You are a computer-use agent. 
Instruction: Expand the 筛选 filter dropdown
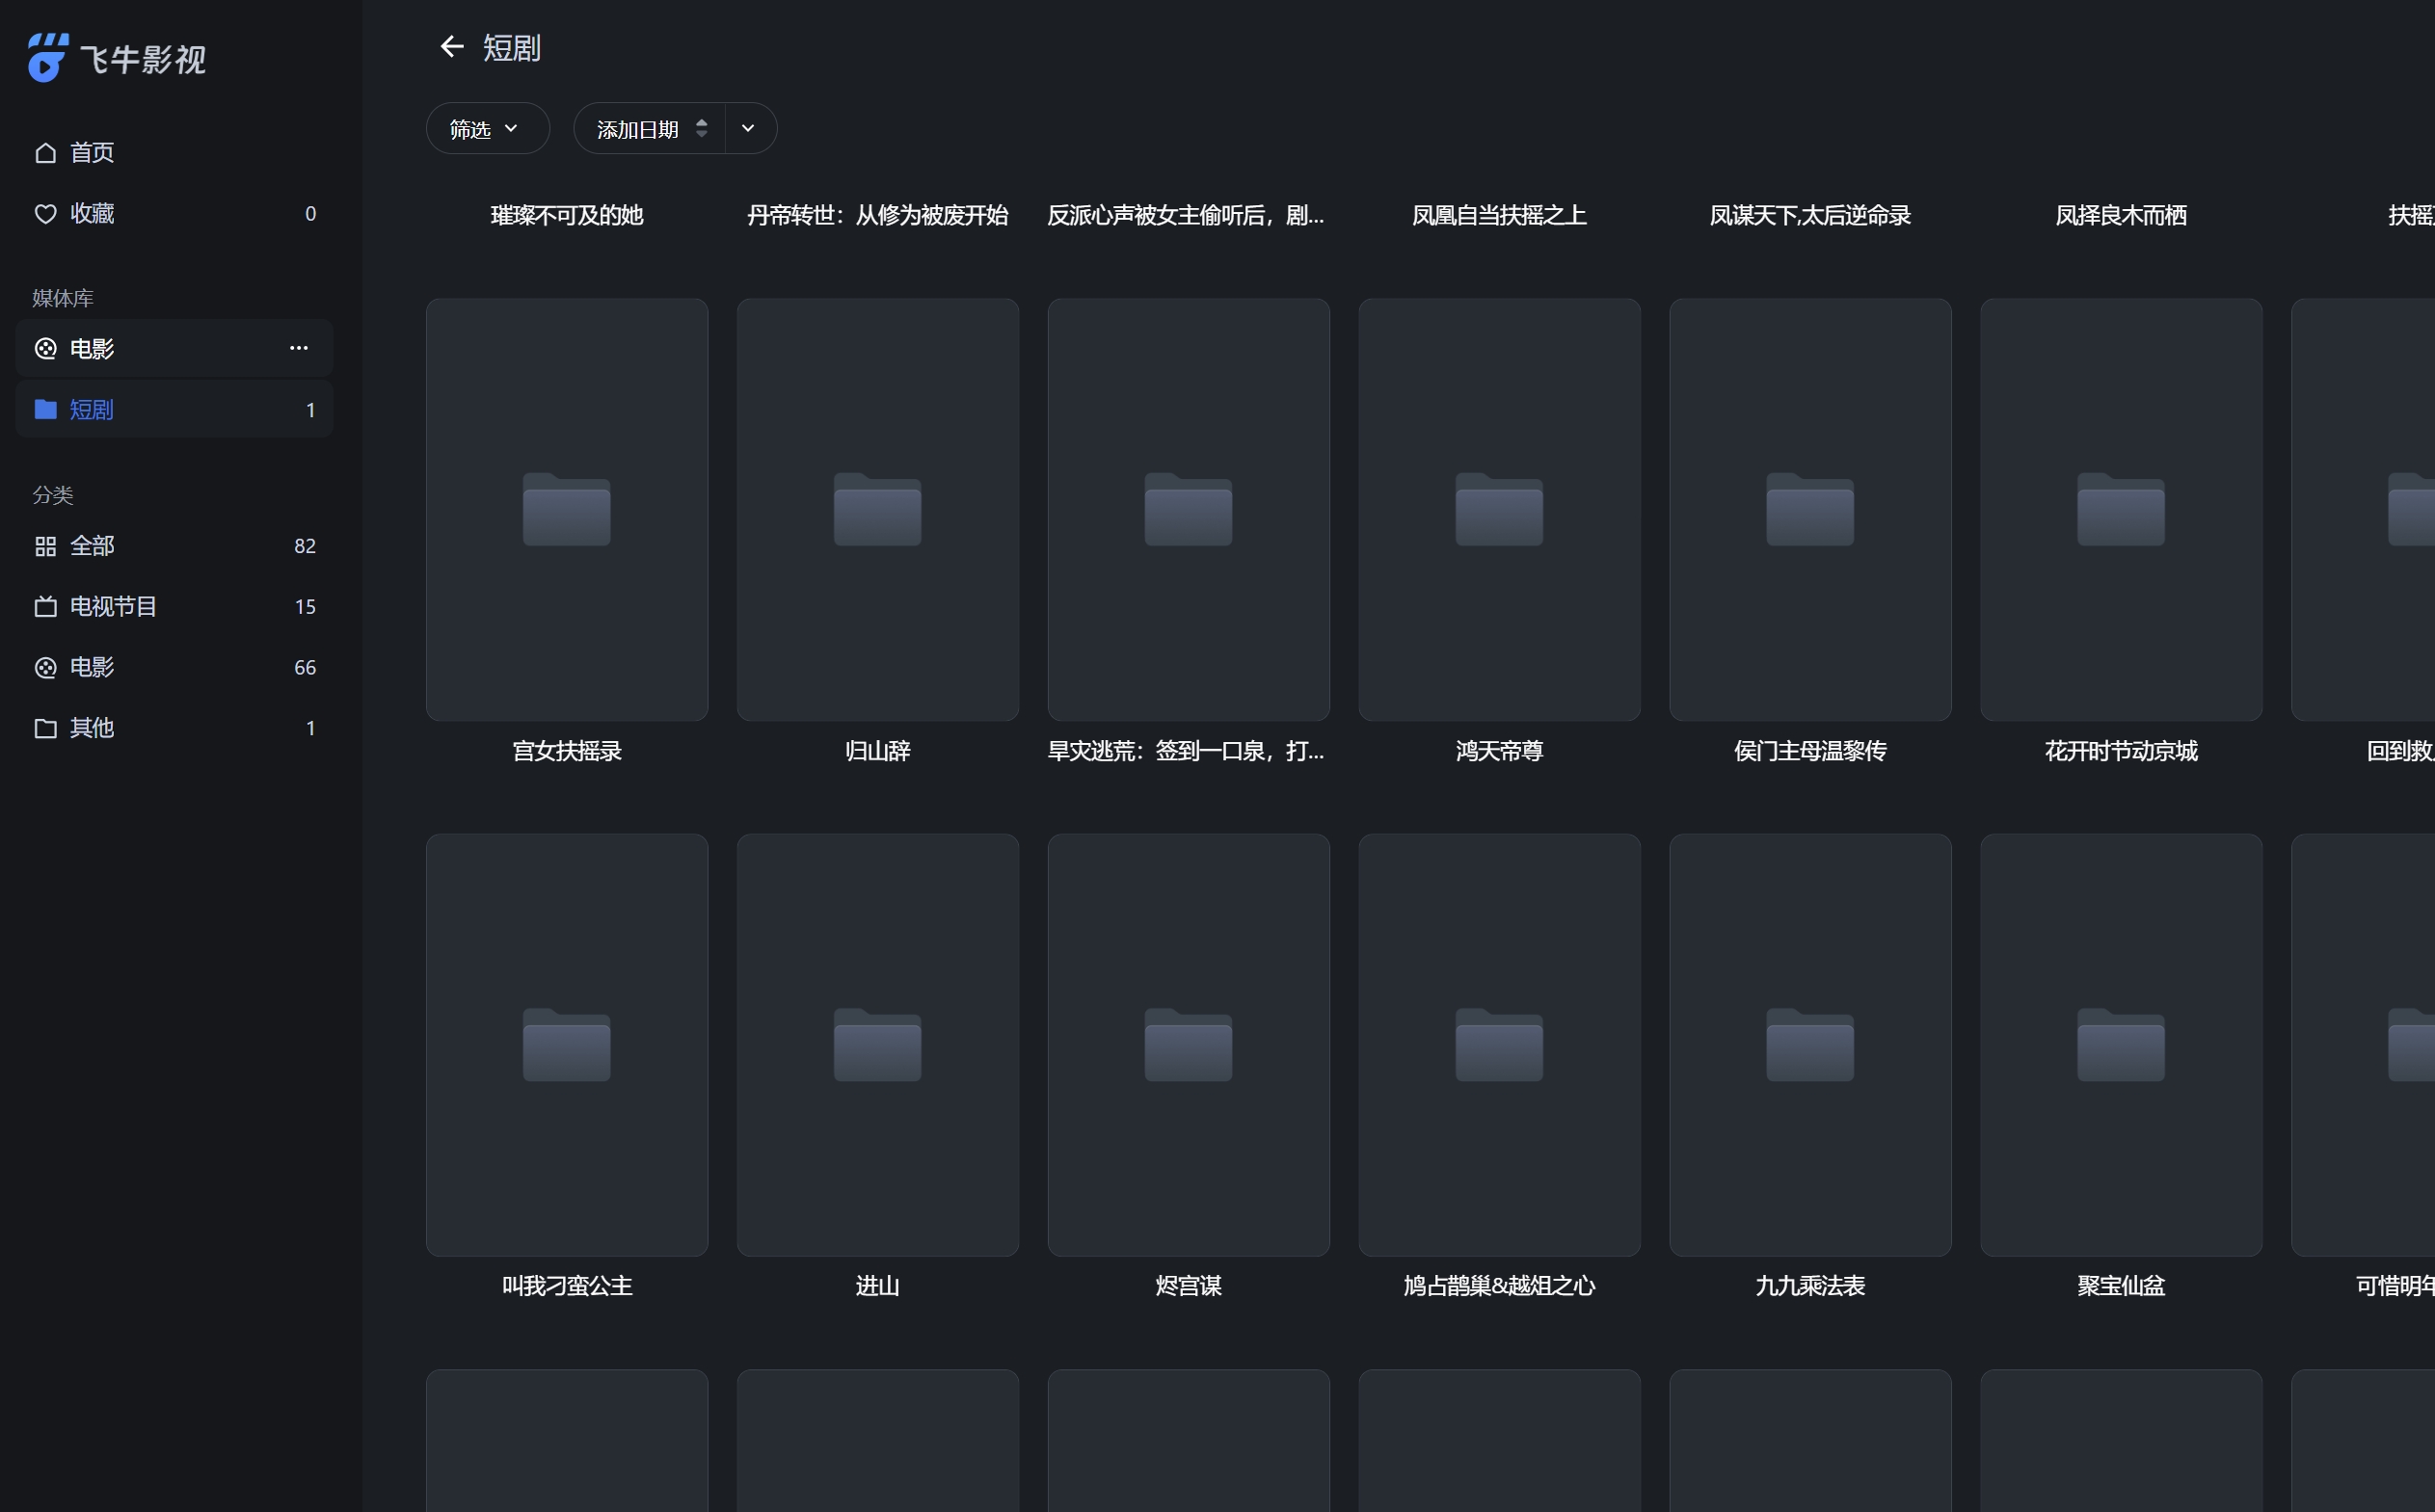click(486, 129)
